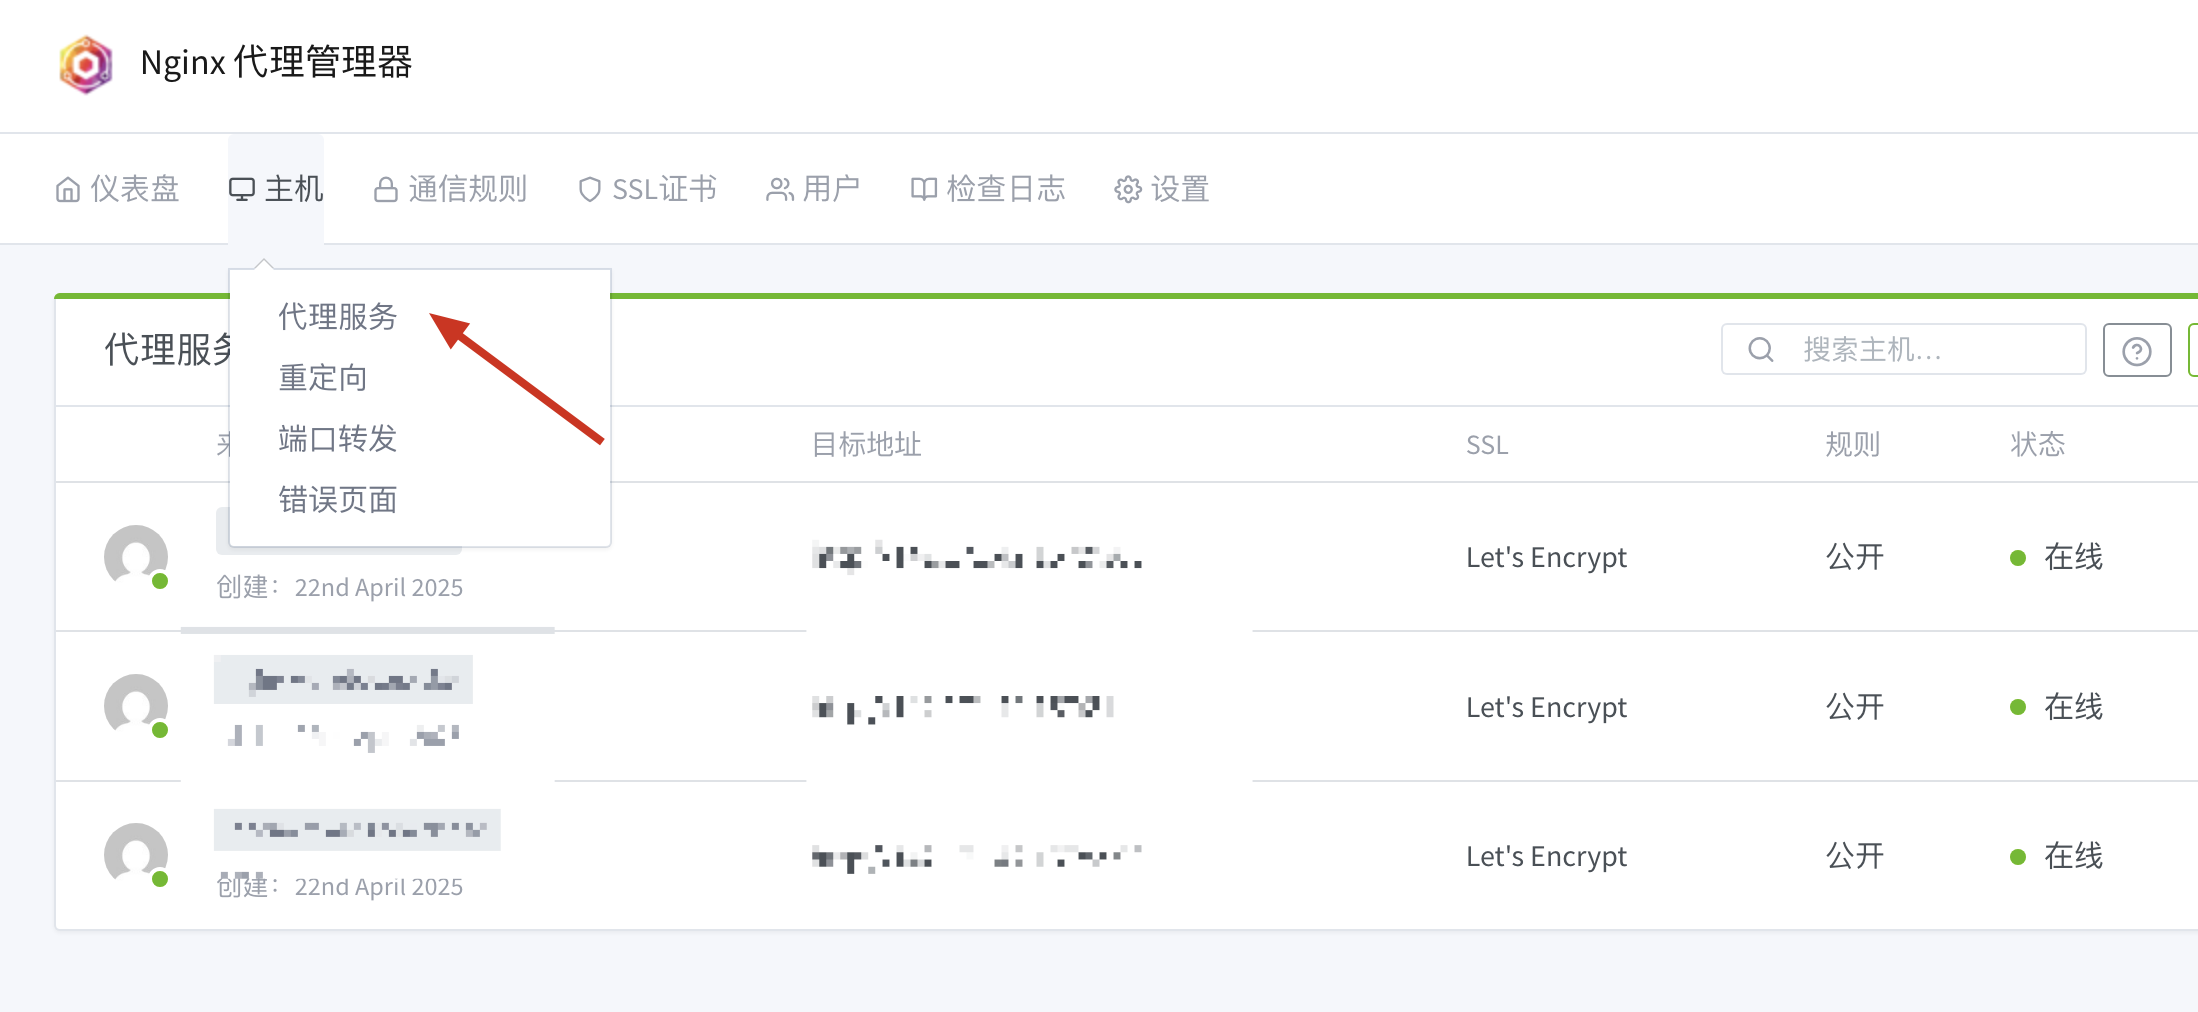Click second proxy host avatar icon
This screenshot has height=1012, width=2198.
coord(136,705)
